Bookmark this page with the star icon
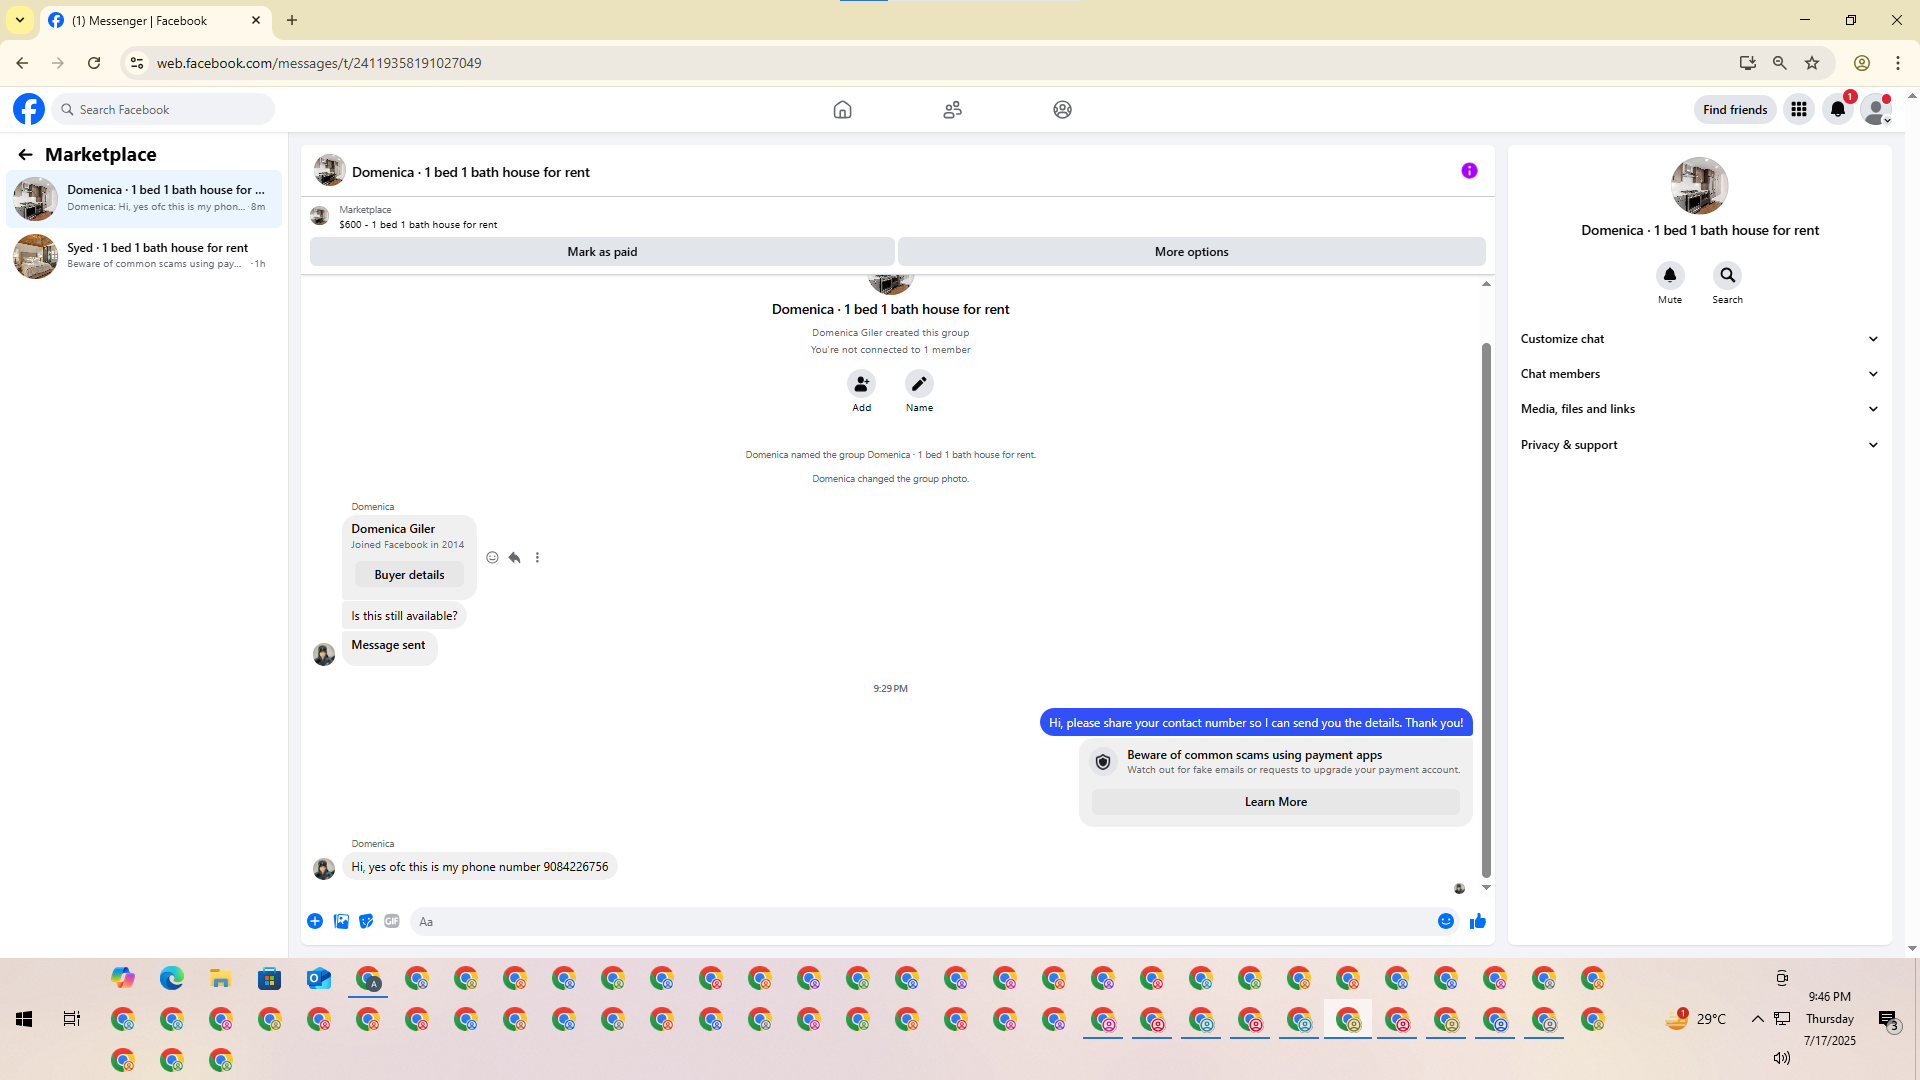Screen dimensions: 1920x1080 pos(1812,63)
